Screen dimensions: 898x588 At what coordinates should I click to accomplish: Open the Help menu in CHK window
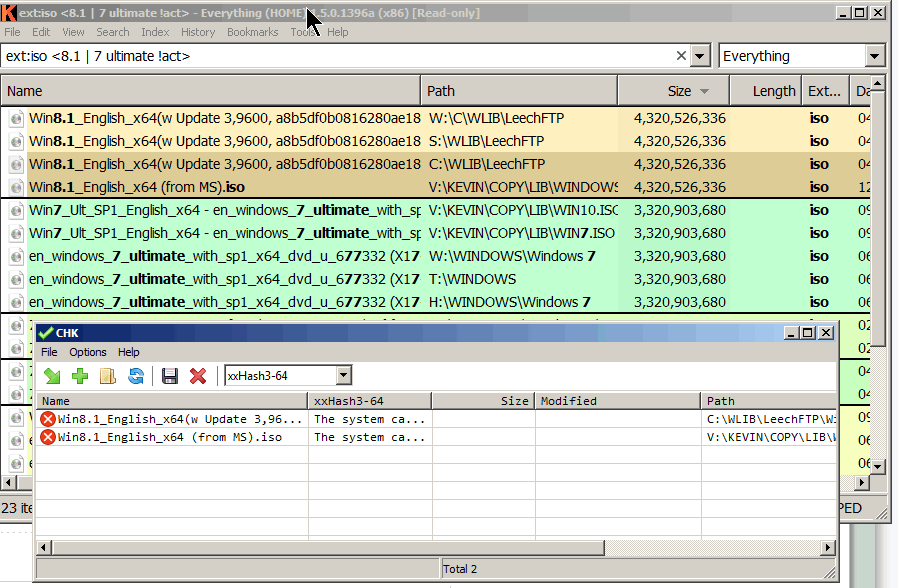tap(128, 352)
